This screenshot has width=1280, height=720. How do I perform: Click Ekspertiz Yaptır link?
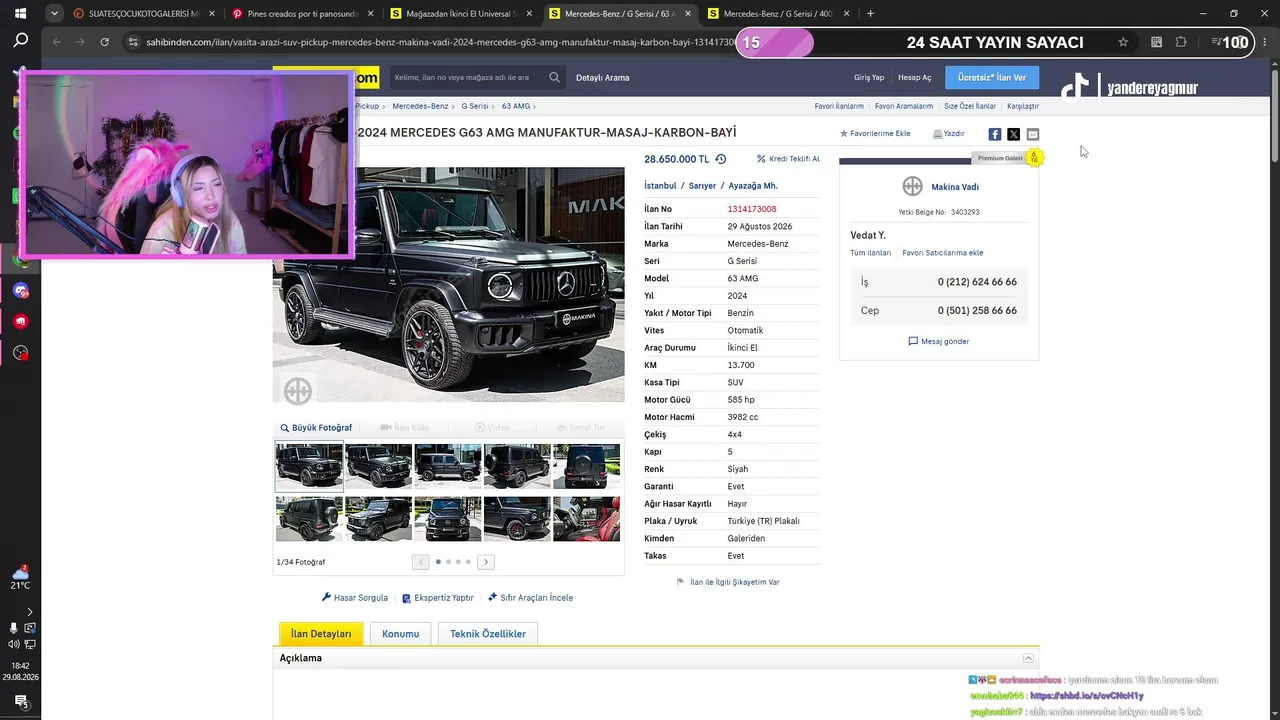437,598
